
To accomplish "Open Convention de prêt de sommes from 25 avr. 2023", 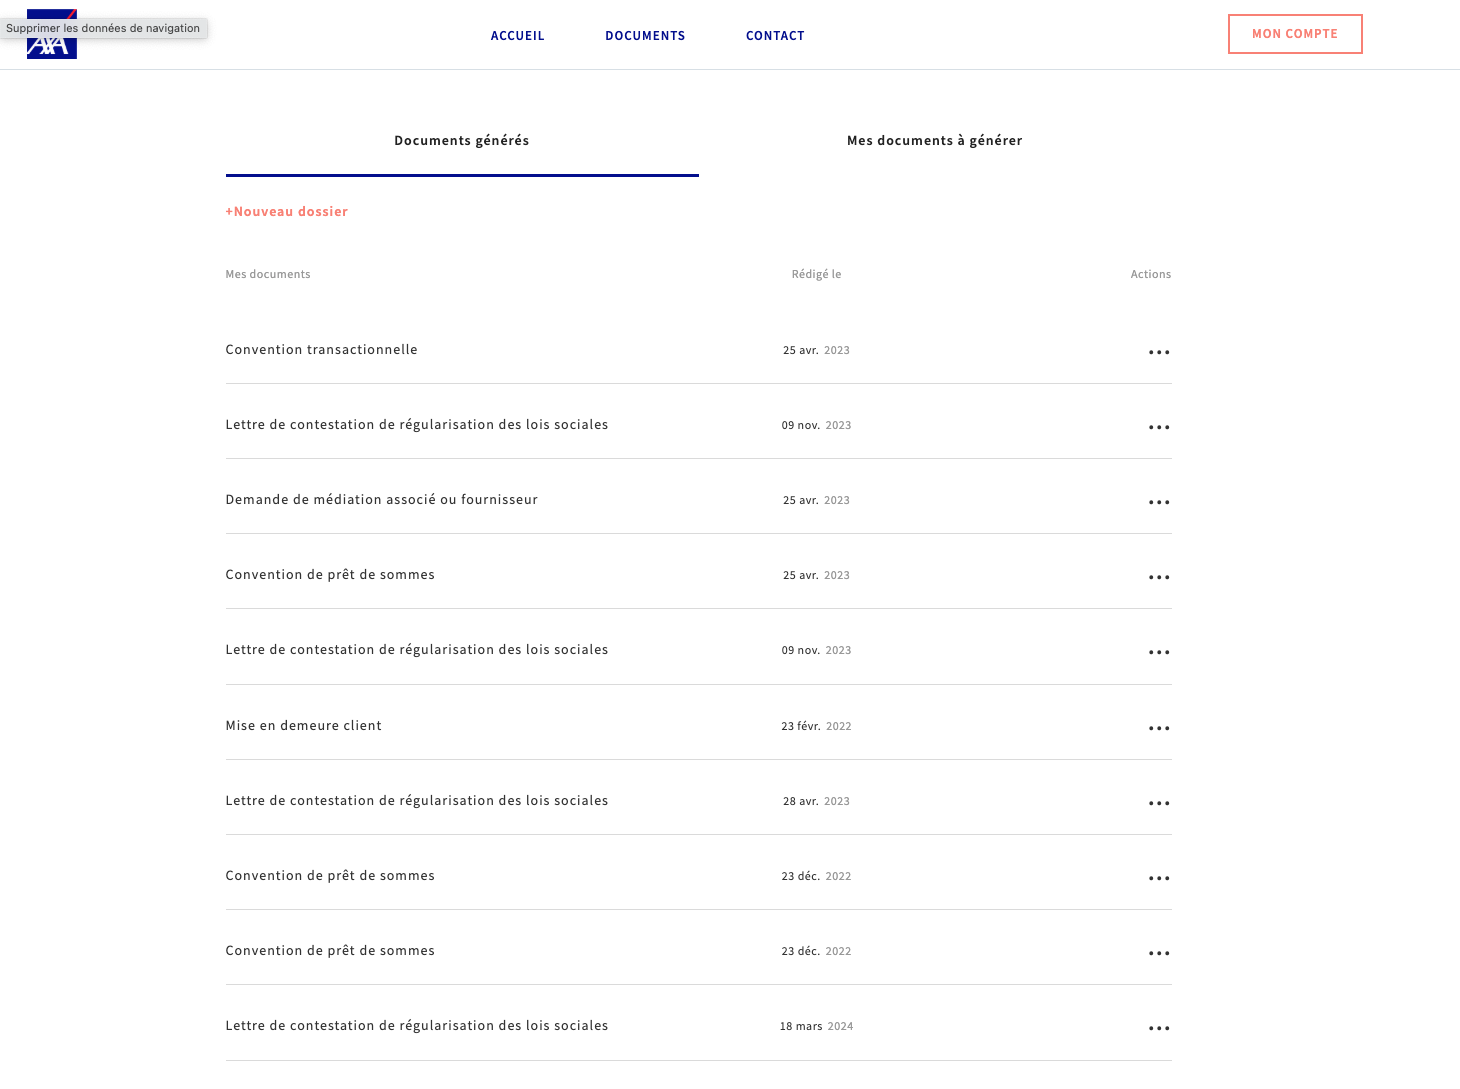I will (330, 575).
